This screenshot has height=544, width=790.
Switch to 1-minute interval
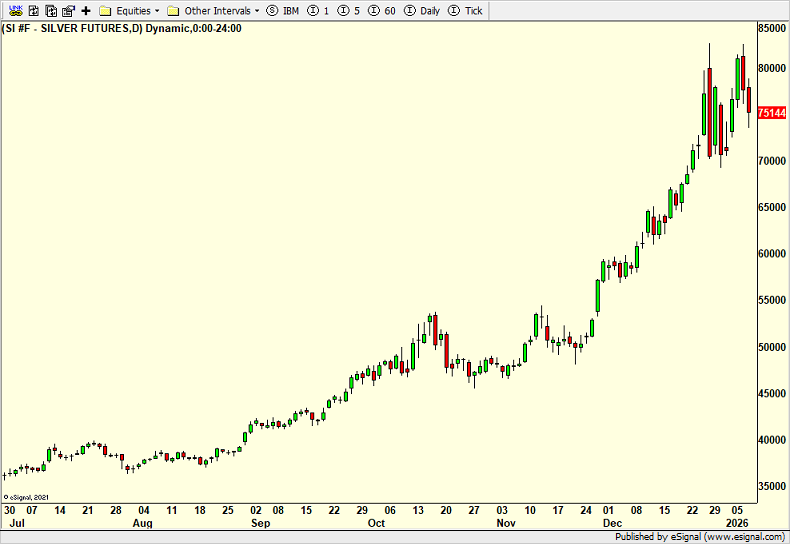pos(319,10)
